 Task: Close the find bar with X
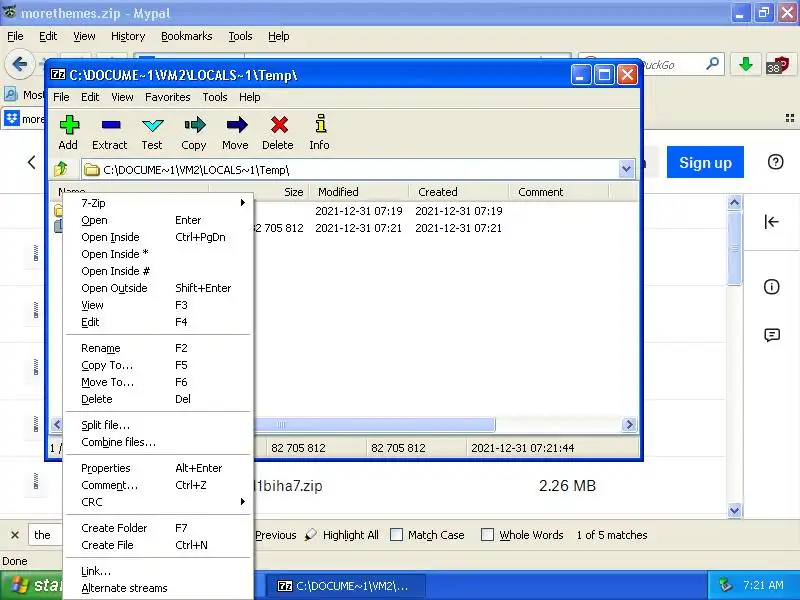pos(15,535)
